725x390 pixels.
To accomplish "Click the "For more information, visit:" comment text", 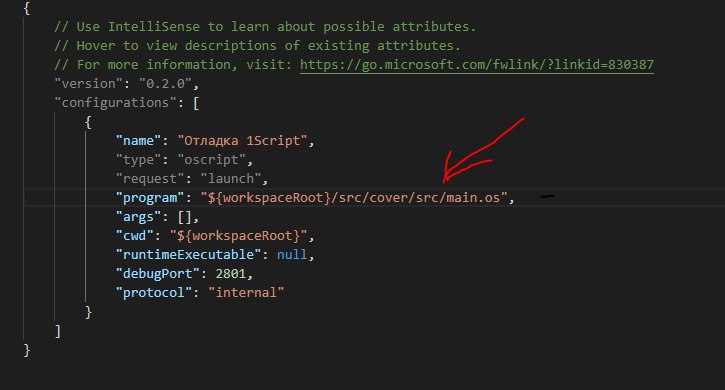I will pyautogui.click(x=173, y=64).
